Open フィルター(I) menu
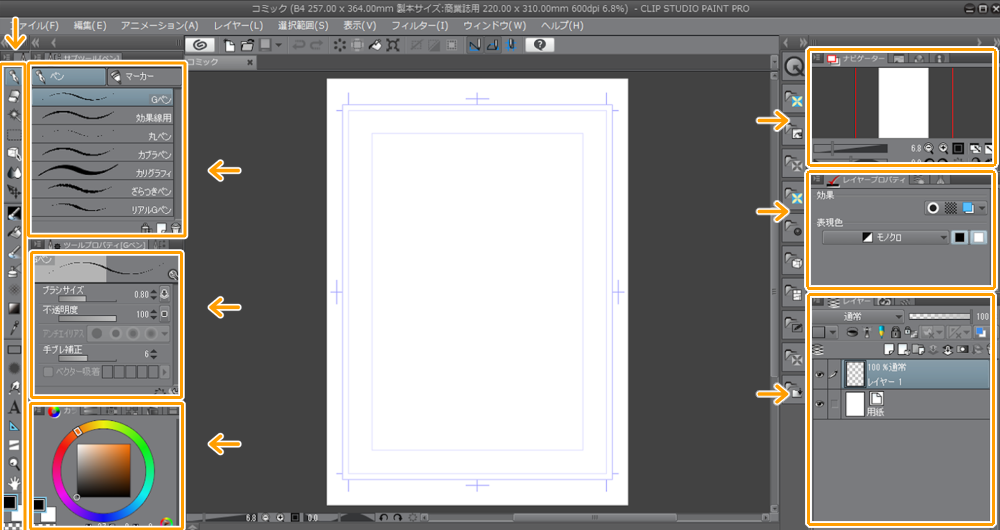 tap(419, 26)
